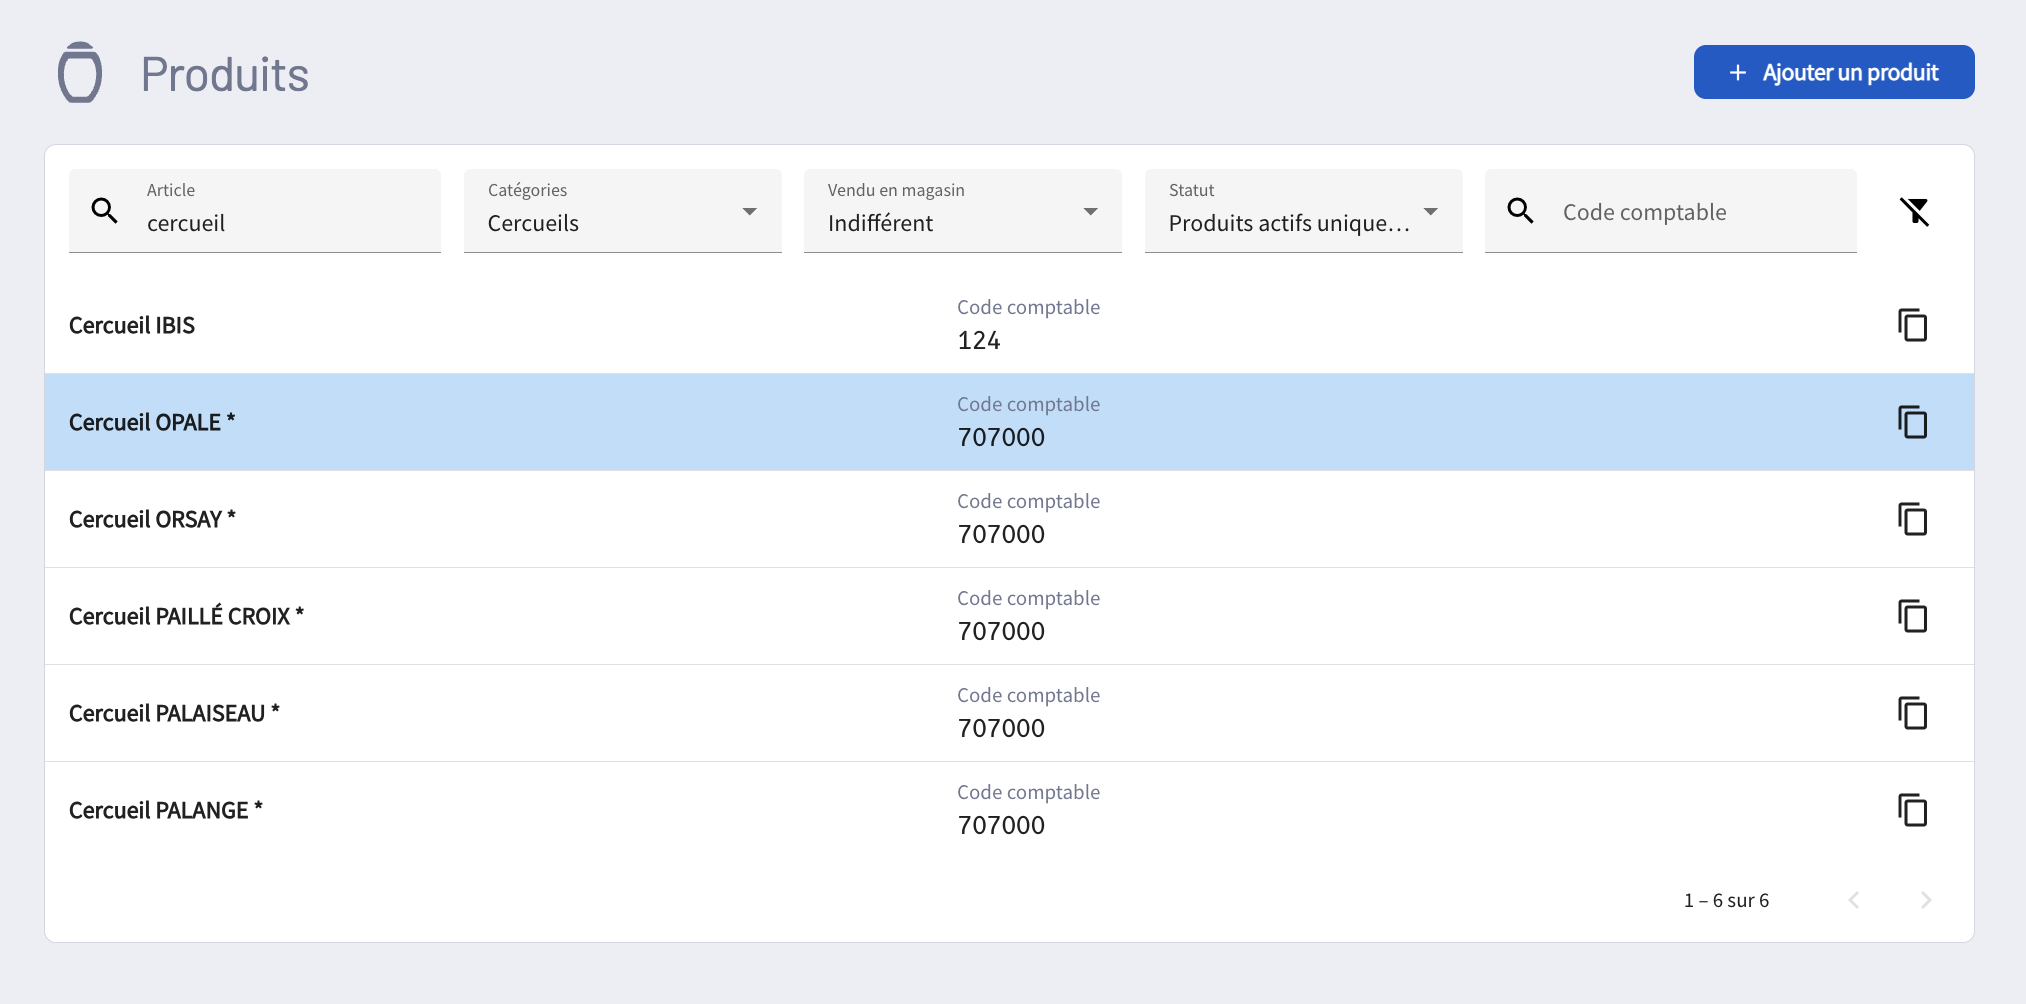Viewport: 2026px width, 1004px height.
Task: Click the Ajouter un produit button
Action: [1833, 72]
